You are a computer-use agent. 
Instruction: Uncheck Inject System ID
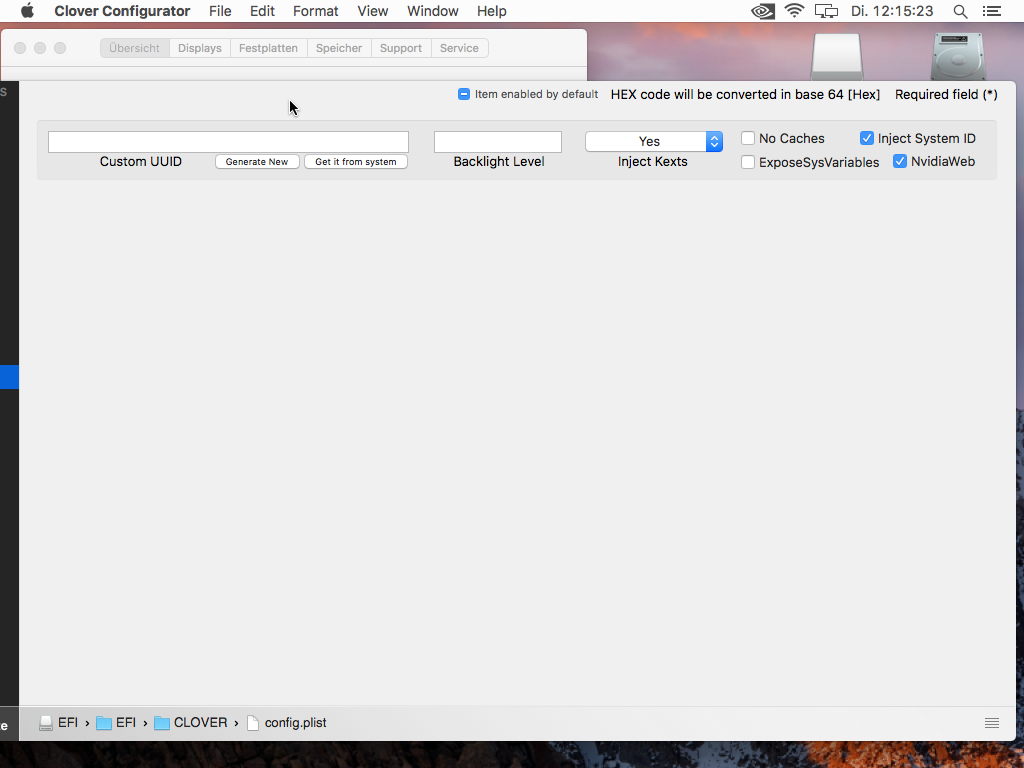pos(867,138)
